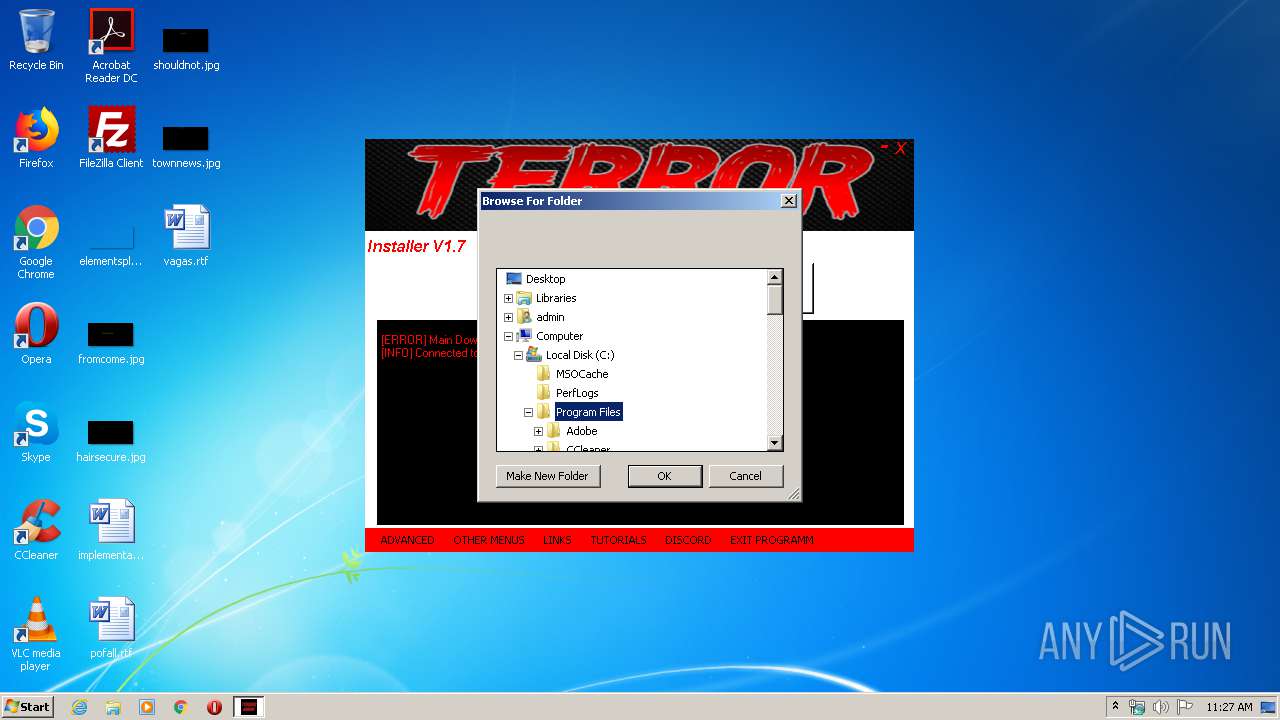The height and width of the screenshot is (720, 1280).
Task: Click folder tree scrollbar up arrow
Action: (774, 277)
